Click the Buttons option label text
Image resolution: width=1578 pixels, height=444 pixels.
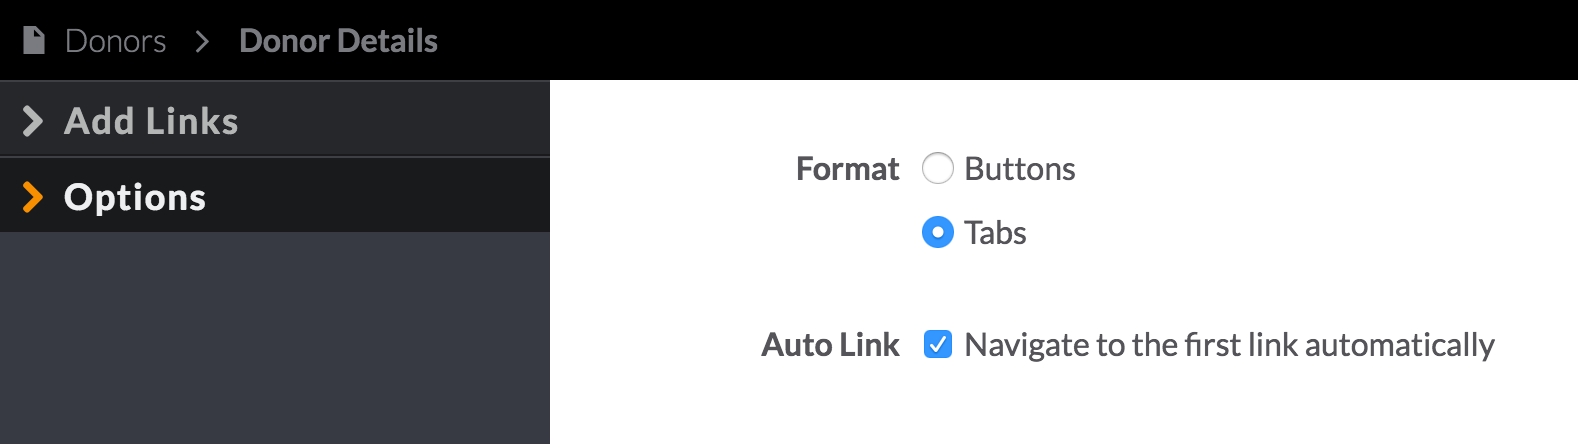[x=1020, y=169]
